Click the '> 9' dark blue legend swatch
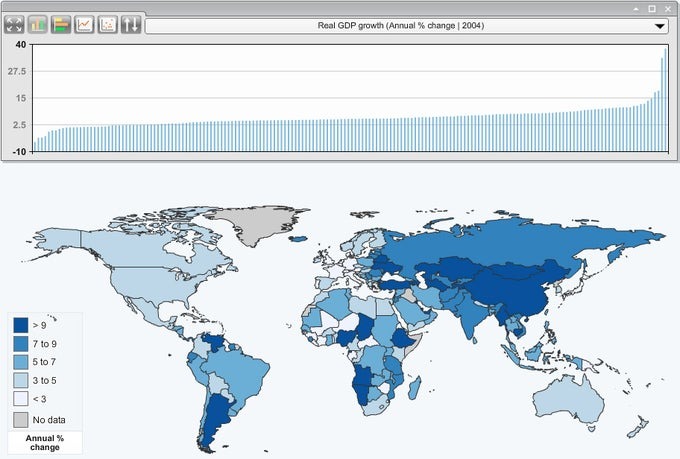The image size is (680, 459). coord(21,325)
